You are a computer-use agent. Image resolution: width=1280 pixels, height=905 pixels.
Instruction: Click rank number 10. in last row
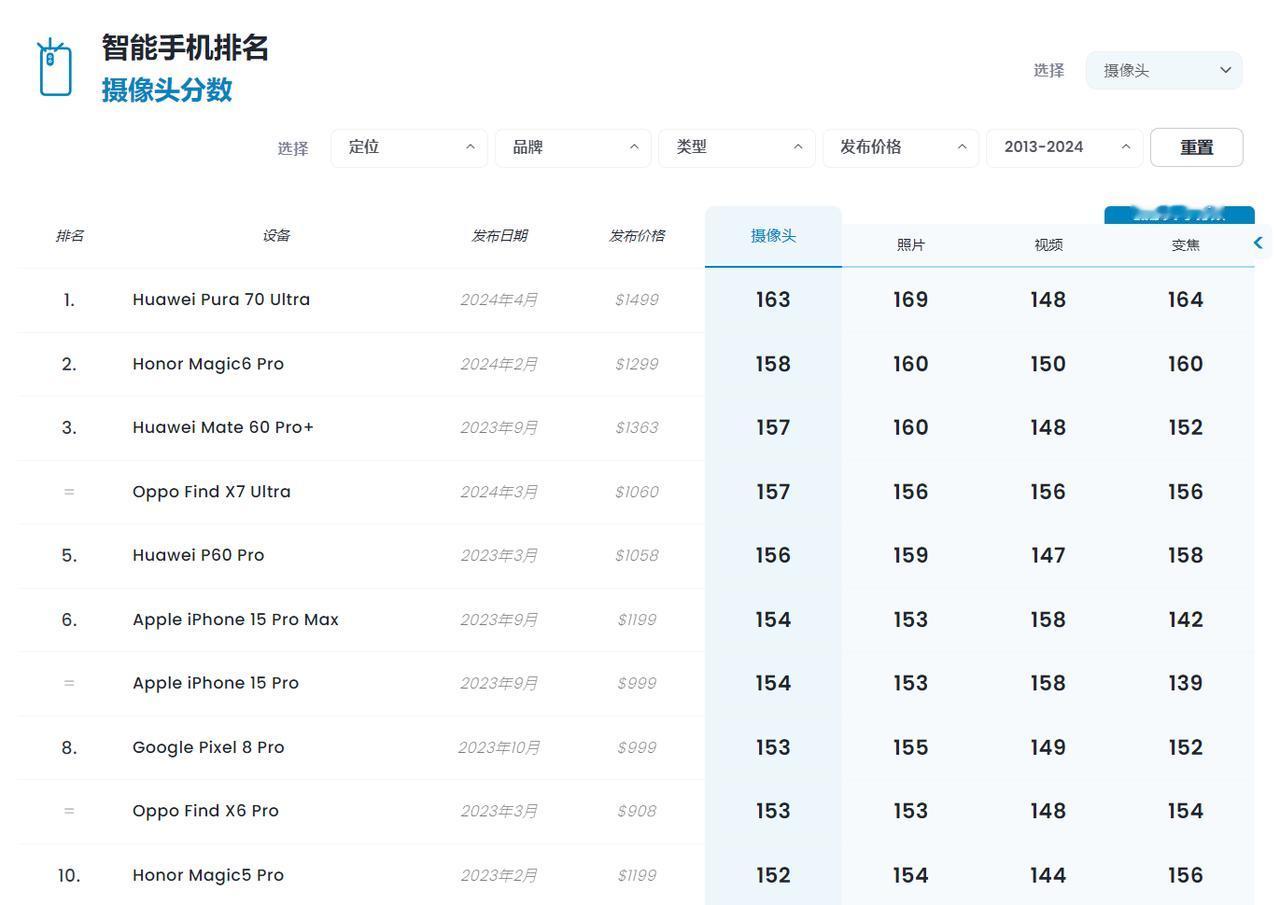[69, 875]
